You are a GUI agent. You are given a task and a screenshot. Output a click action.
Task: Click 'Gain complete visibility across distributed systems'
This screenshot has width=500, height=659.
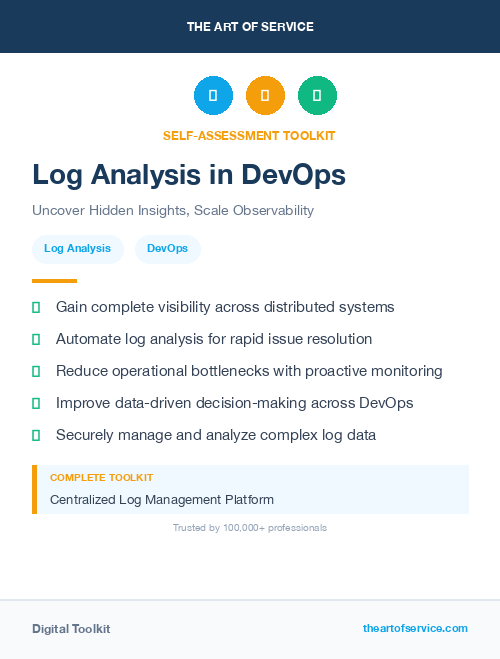225,307
